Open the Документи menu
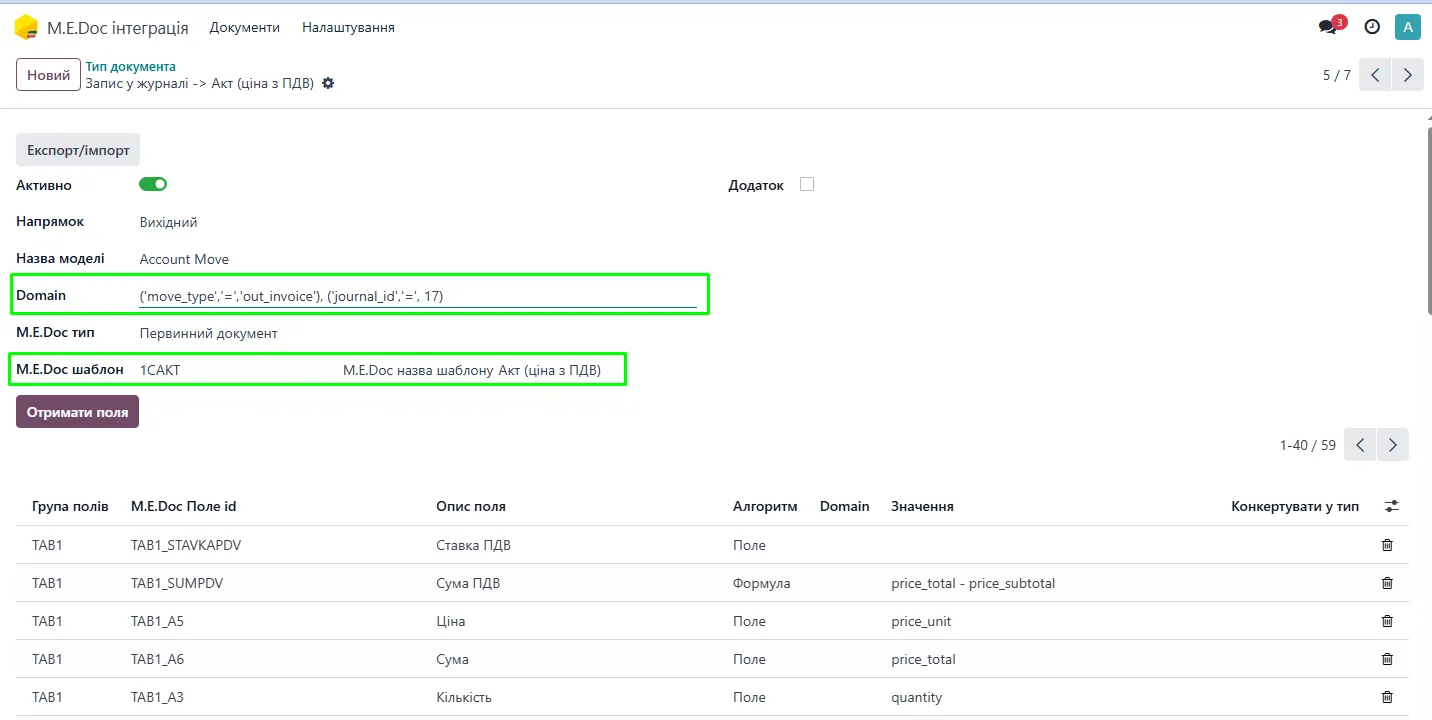 (244, 27)
